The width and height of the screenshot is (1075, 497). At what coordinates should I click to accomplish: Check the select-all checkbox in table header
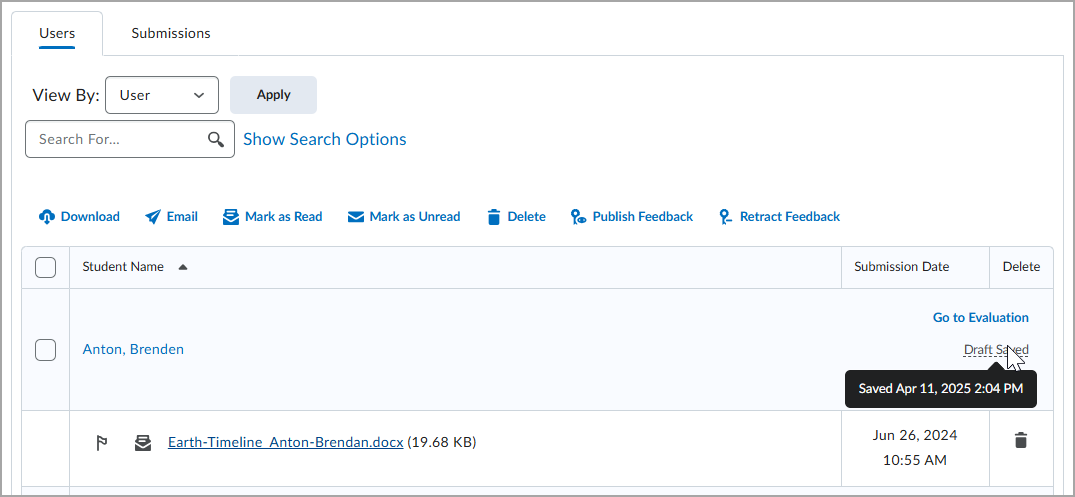click(x=45, y=267)
